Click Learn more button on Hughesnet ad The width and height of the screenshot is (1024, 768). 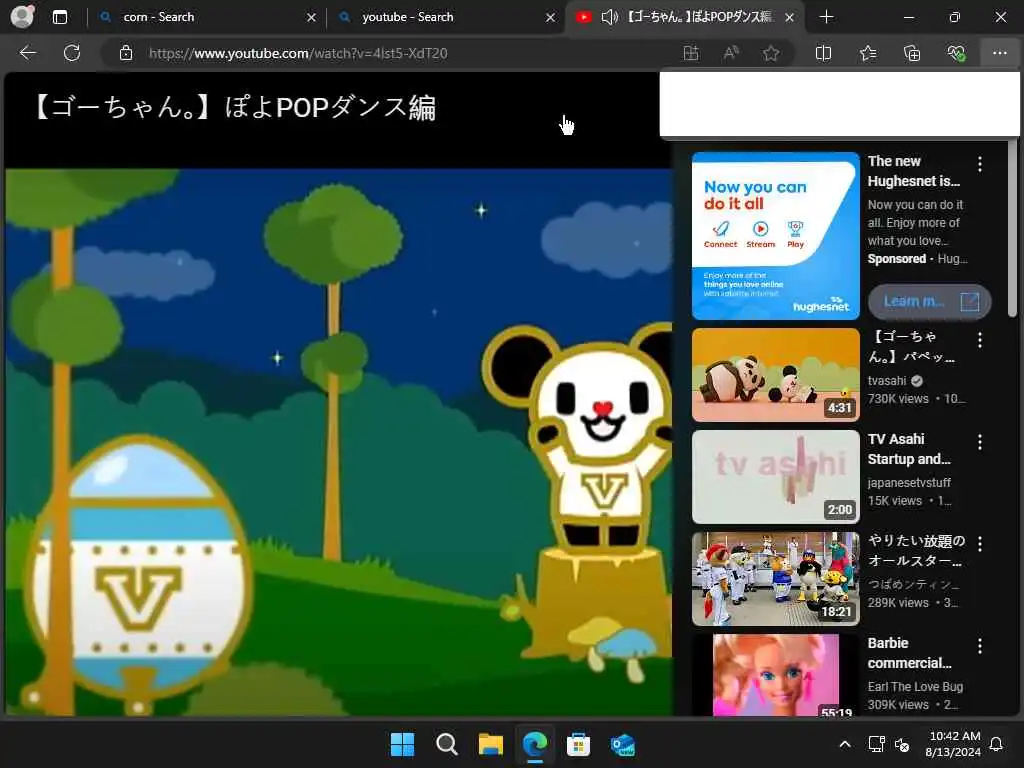929,301
